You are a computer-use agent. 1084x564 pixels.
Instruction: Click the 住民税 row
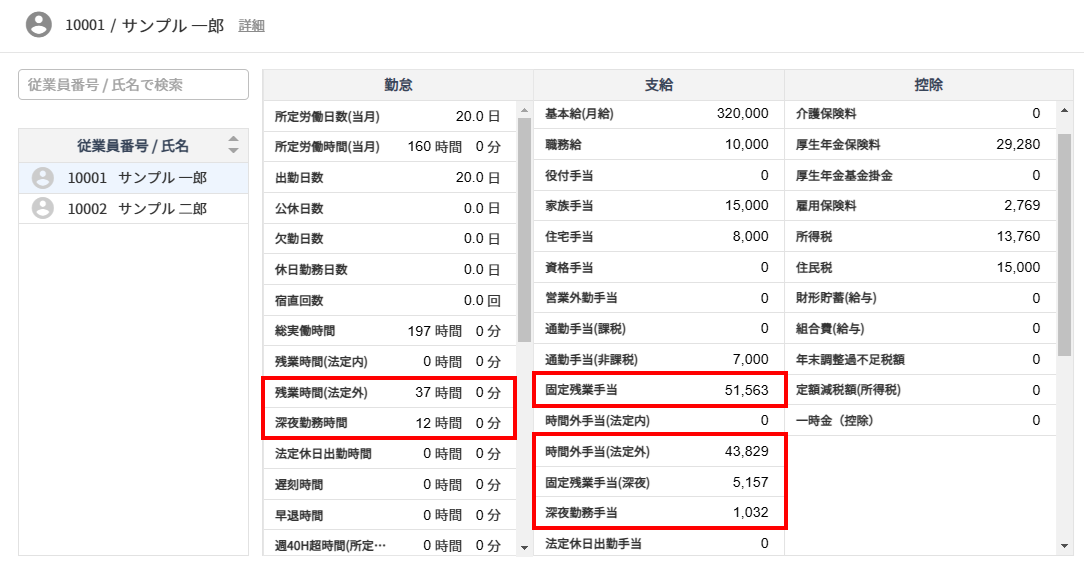[920, 267]
